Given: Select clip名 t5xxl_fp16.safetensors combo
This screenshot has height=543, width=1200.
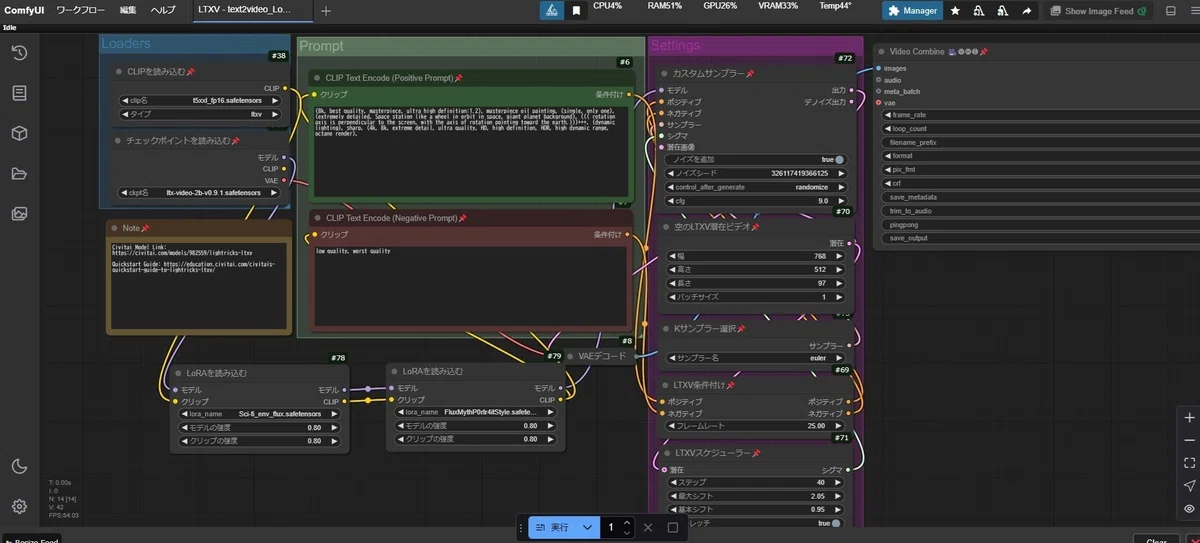Looking at the screenshot, I should coord(200,101).
